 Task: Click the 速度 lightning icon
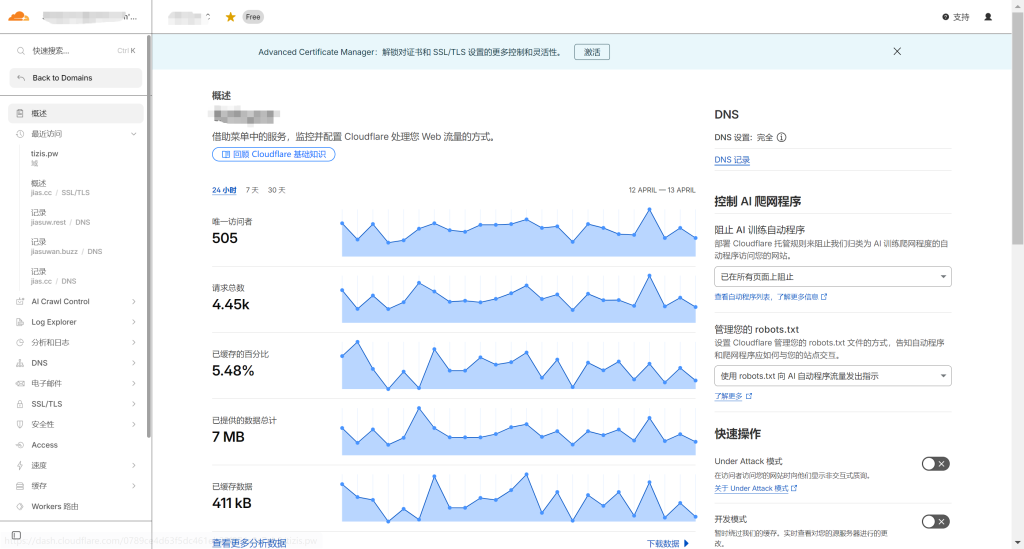click(x=20, y=465)
